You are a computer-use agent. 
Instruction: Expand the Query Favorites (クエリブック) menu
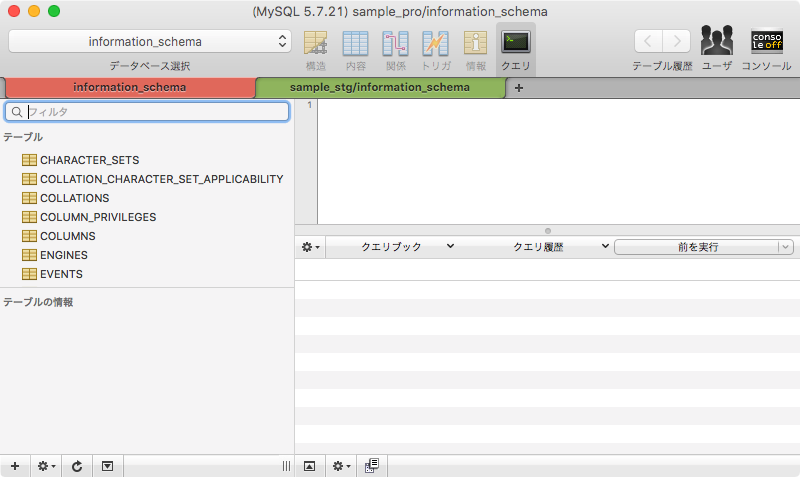point(407,247)
